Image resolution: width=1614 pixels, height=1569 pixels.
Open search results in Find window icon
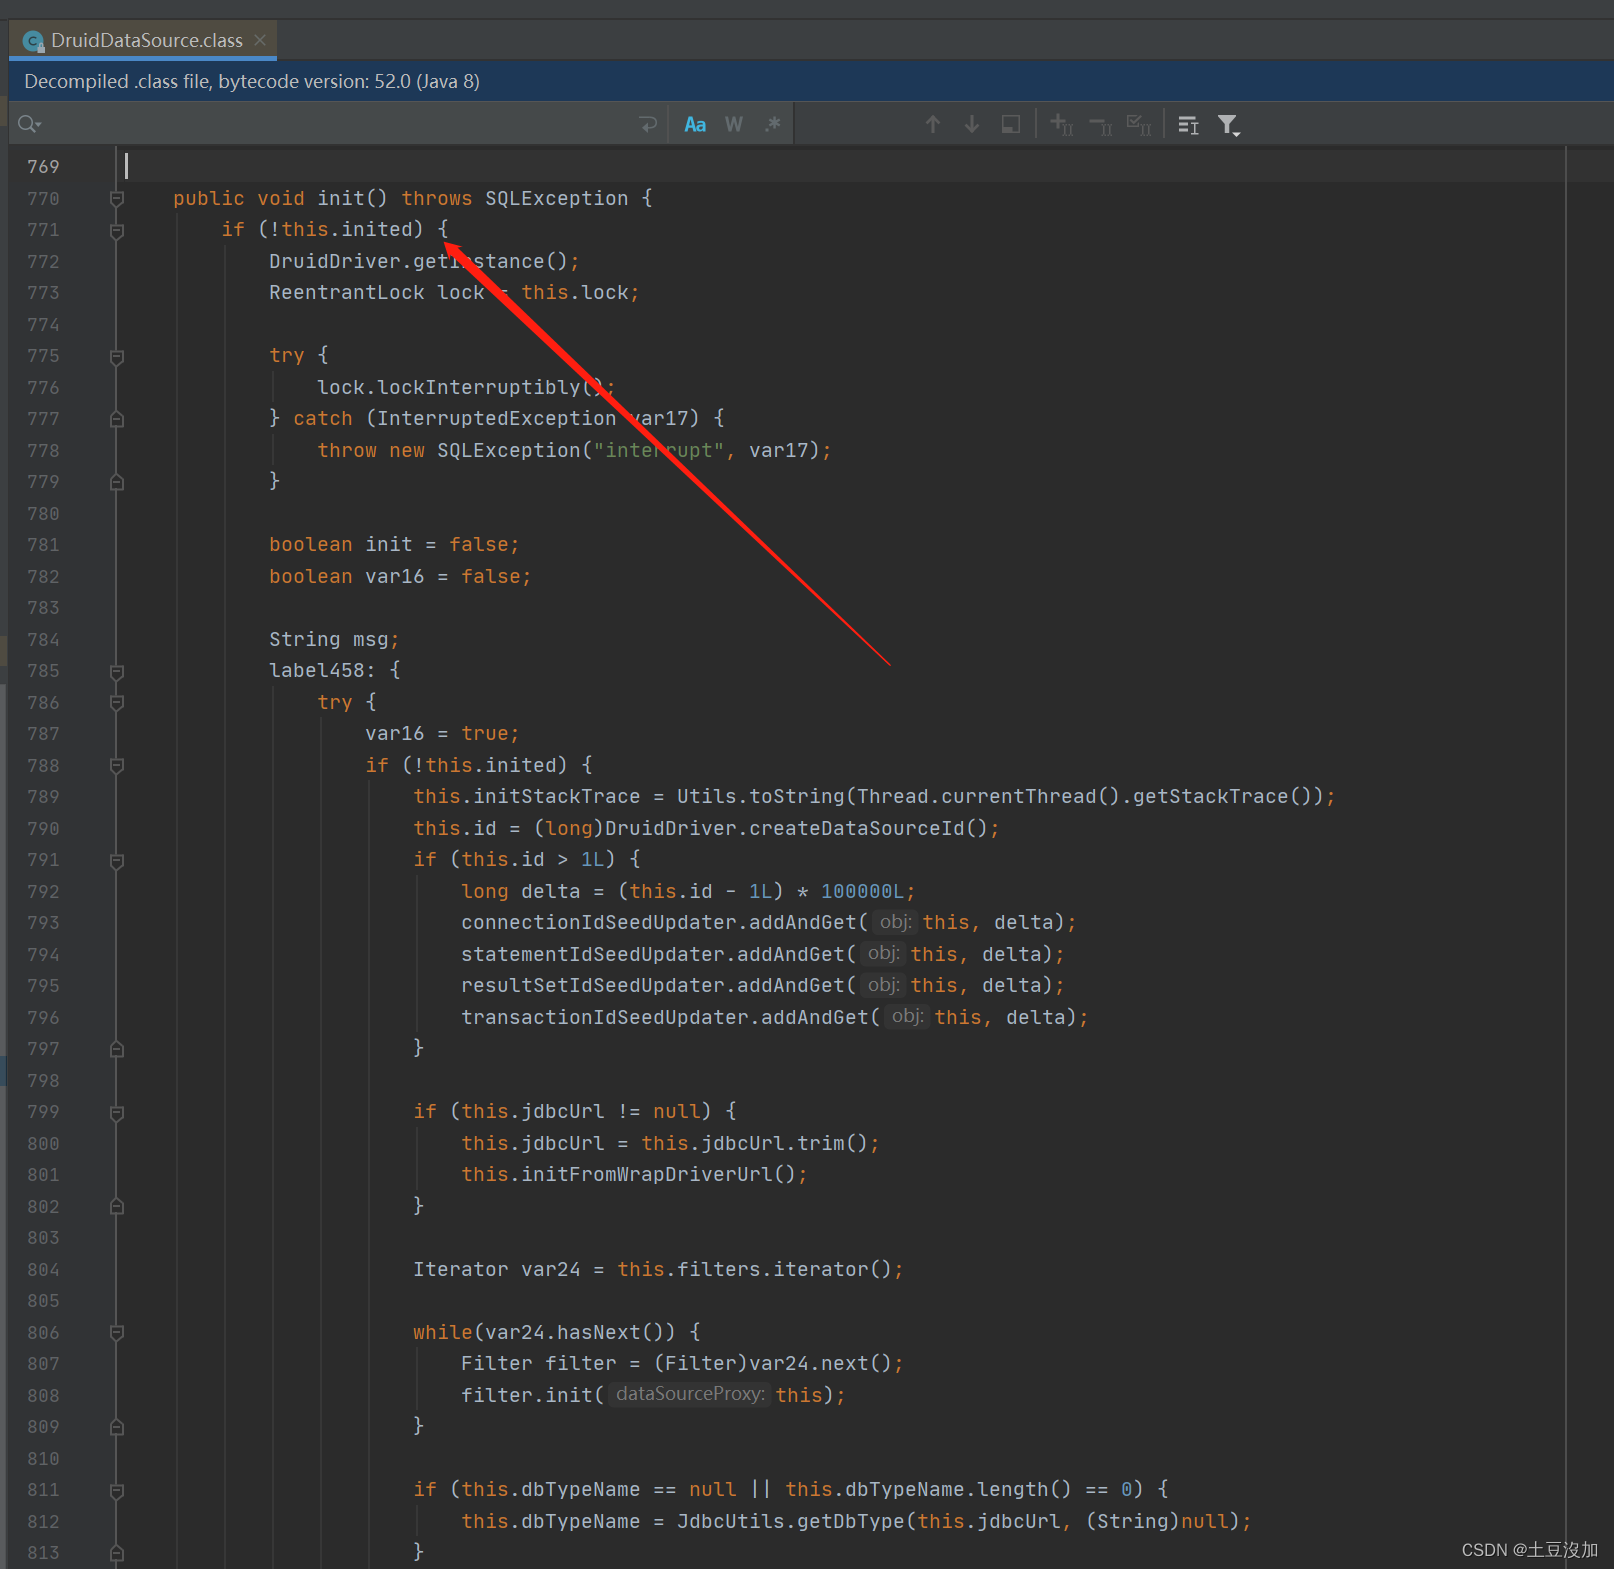click(1188, 124)
